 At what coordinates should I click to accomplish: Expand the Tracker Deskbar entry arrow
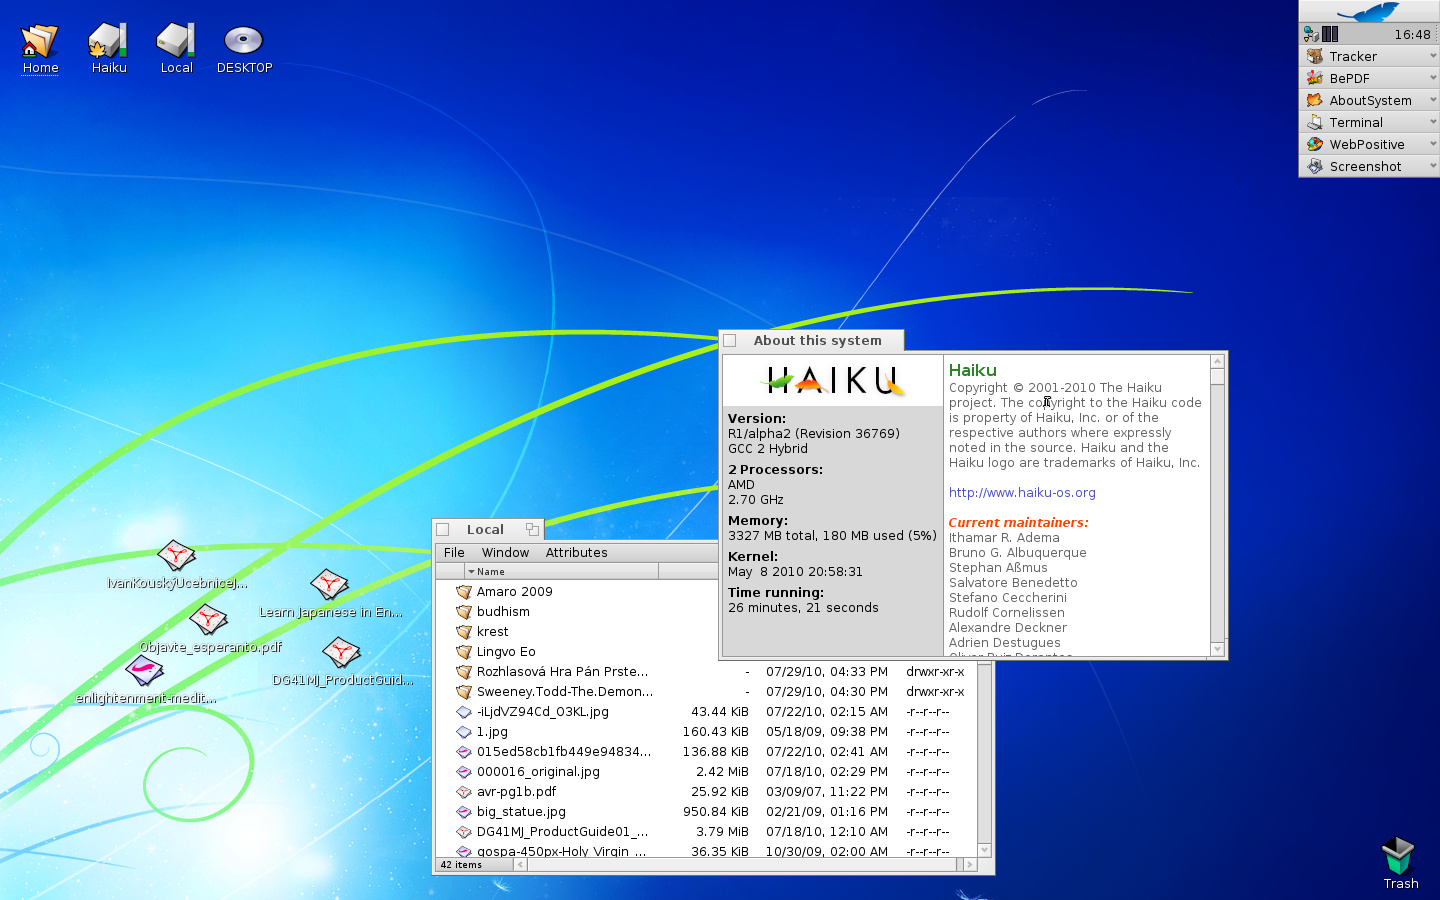(x=1433, y=56)
